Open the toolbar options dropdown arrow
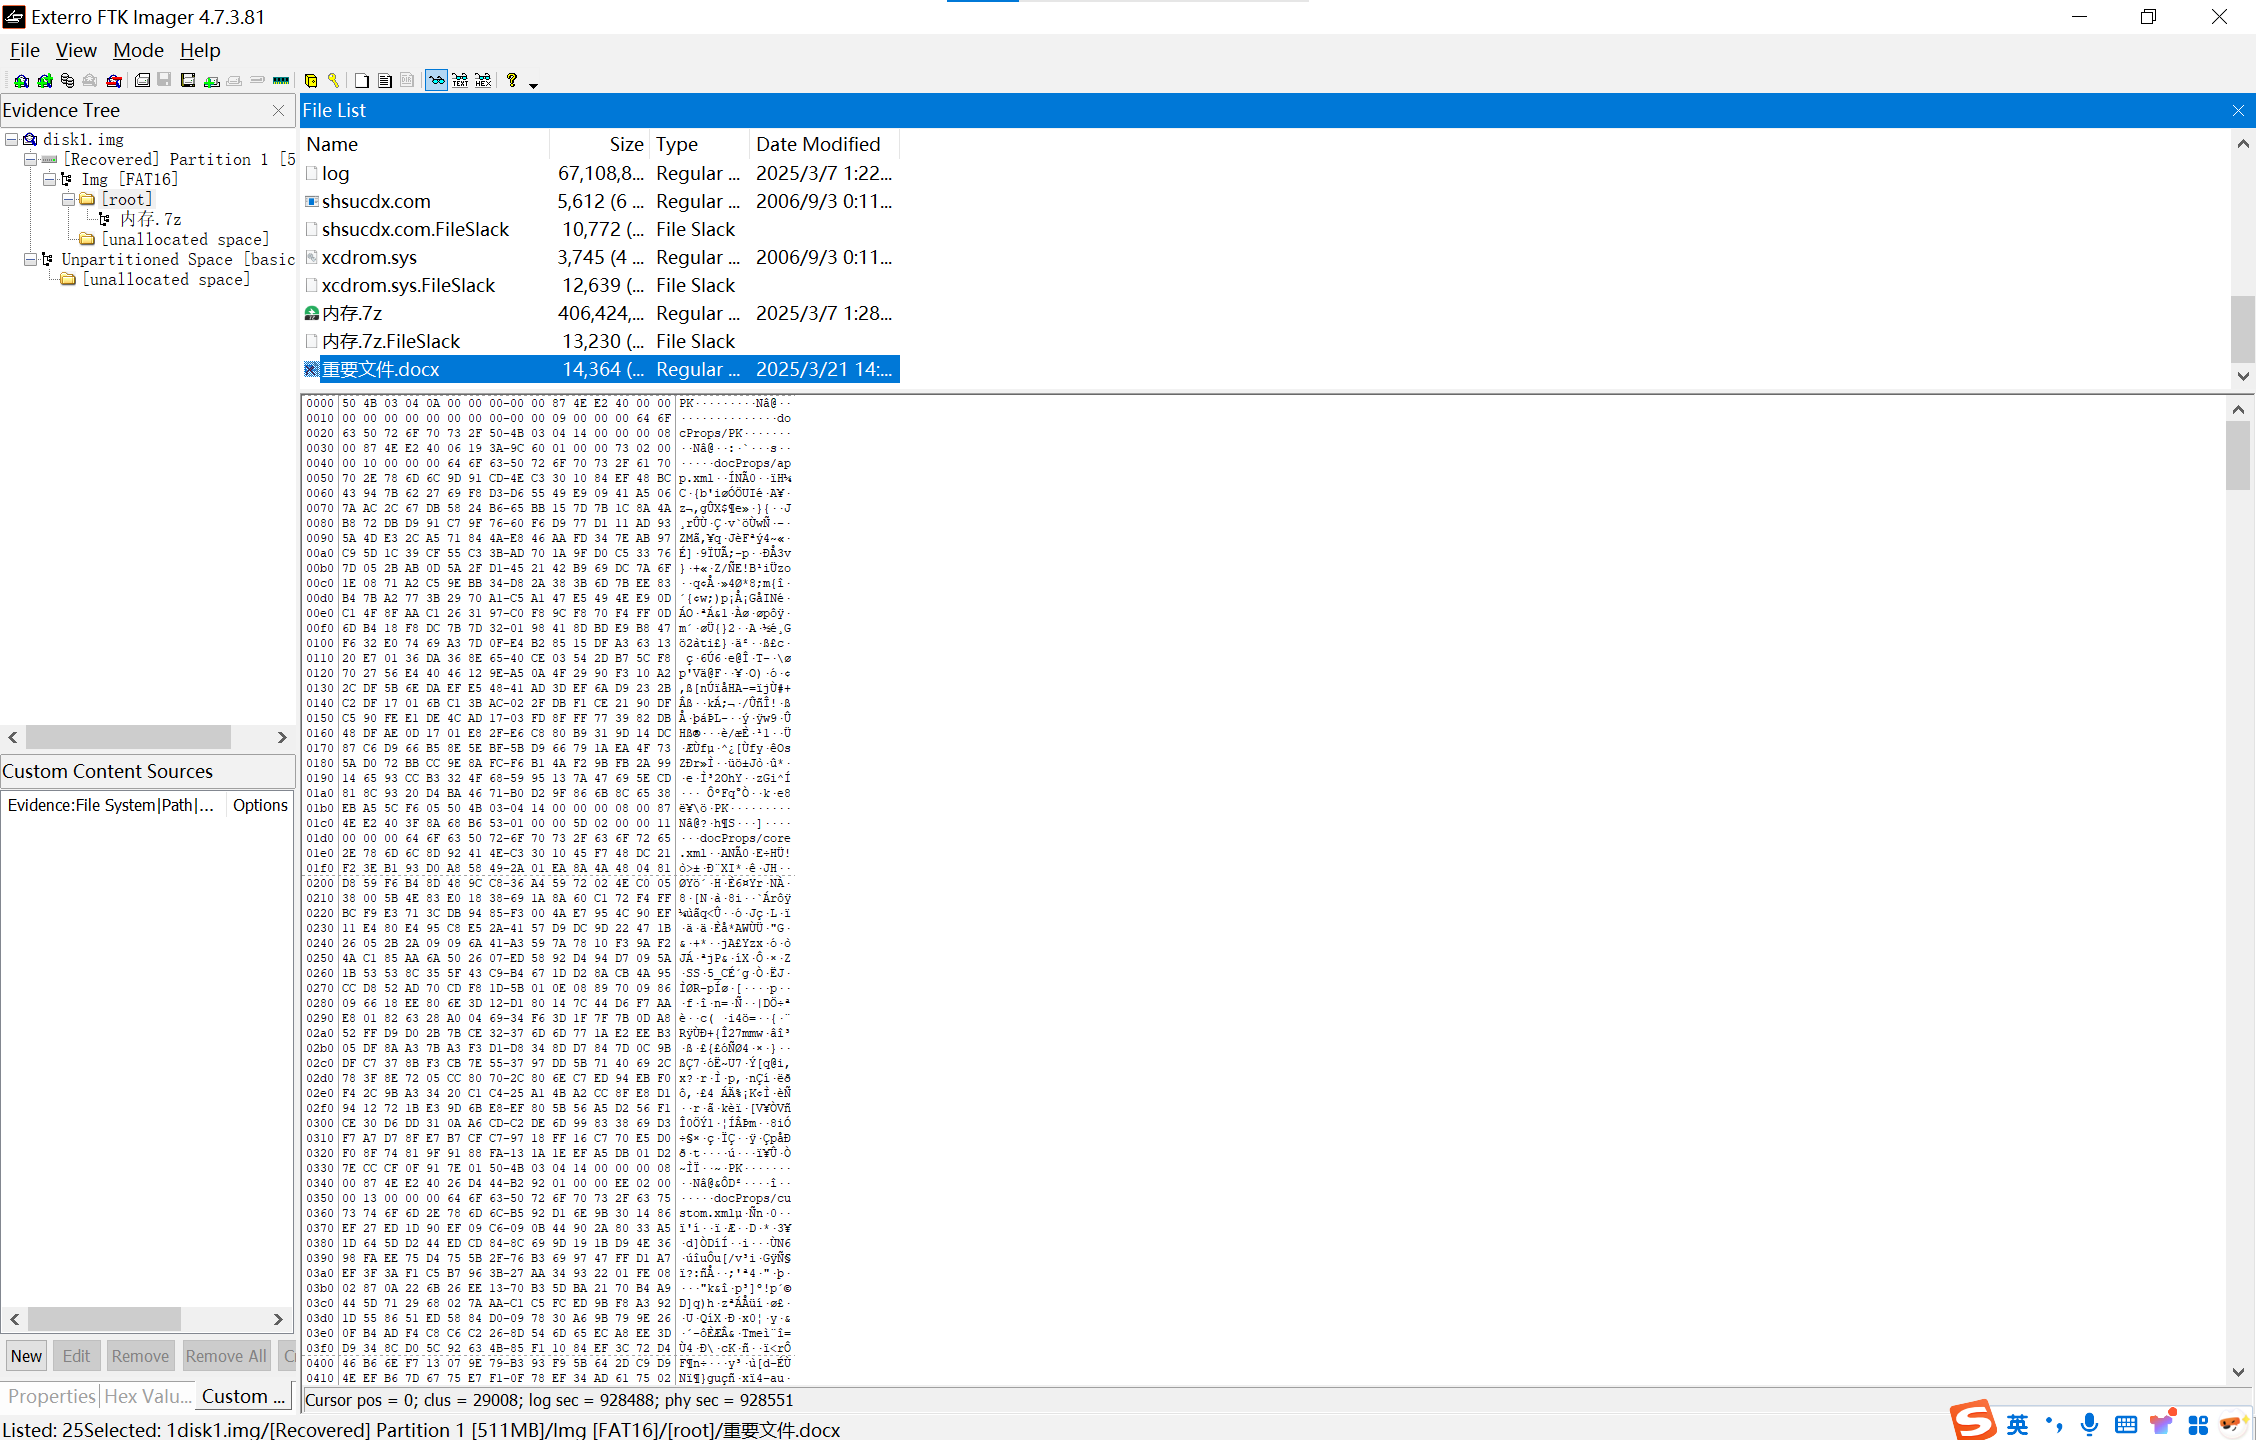This screenshot has width=2256, height=1440. [x=533, y=84]
